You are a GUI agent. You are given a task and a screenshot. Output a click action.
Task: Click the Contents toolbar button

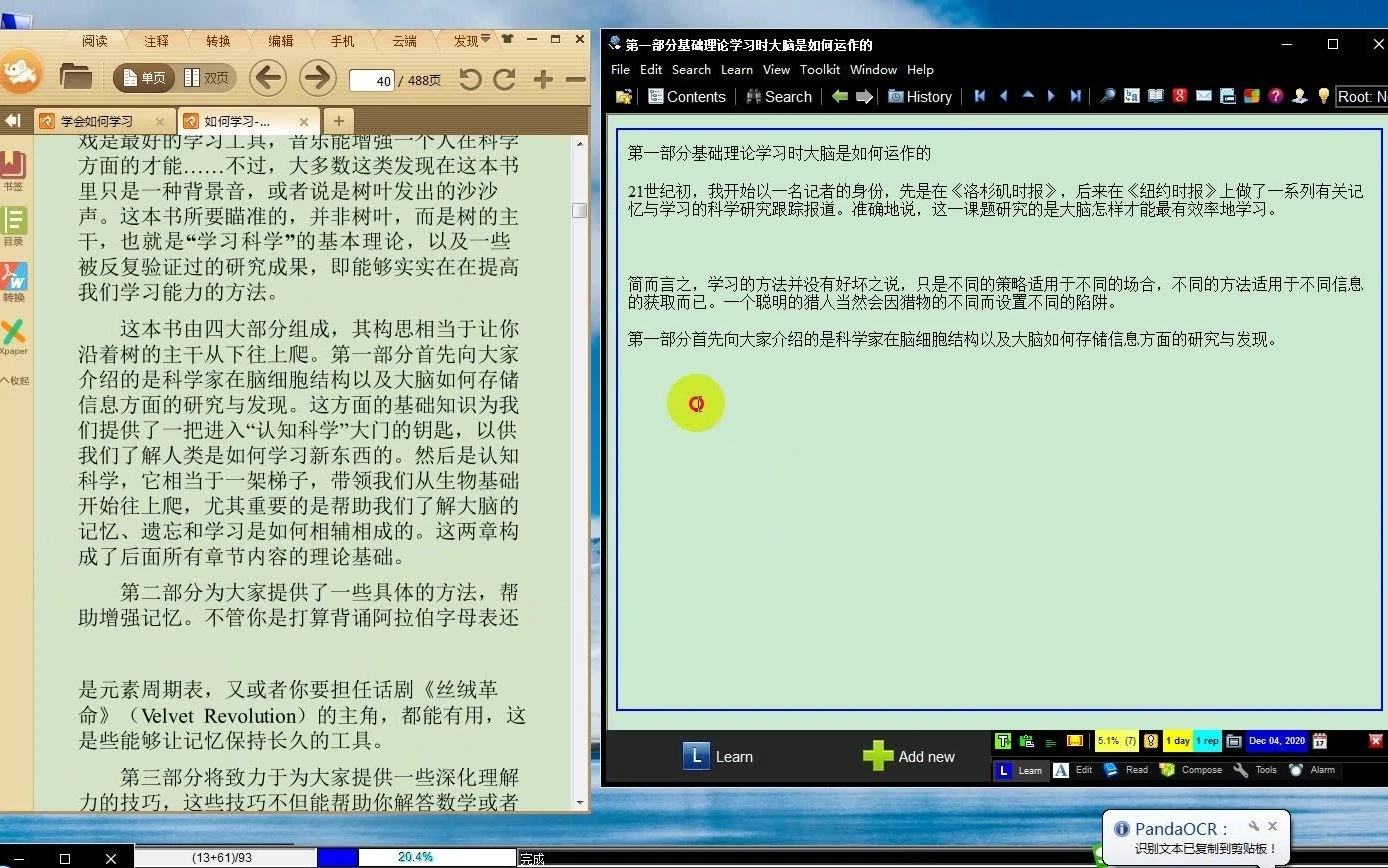click(686, 97)
